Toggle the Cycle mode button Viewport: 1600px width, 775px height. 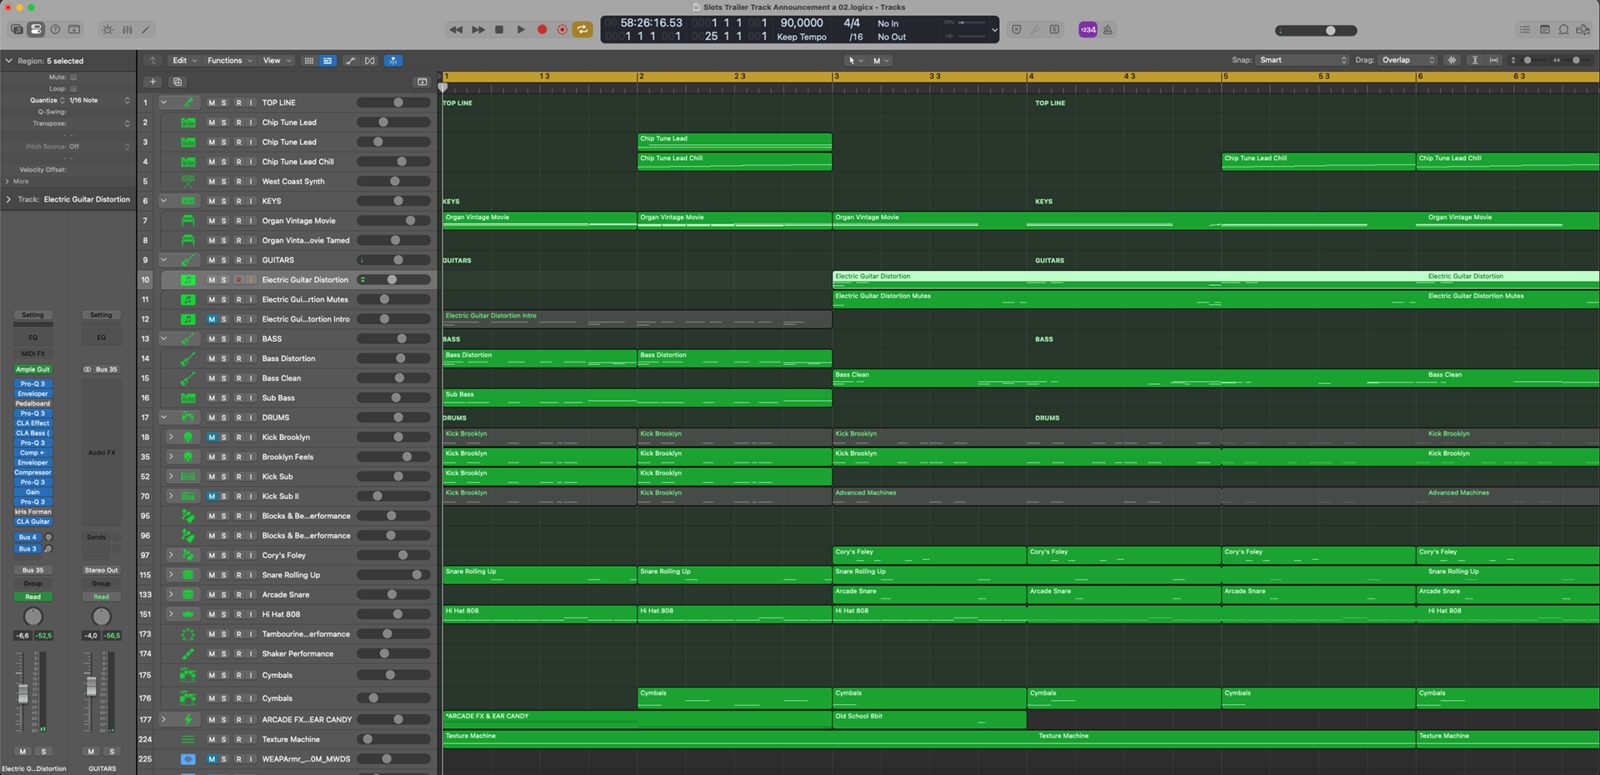pyautogui.click(x=583, y=30)
